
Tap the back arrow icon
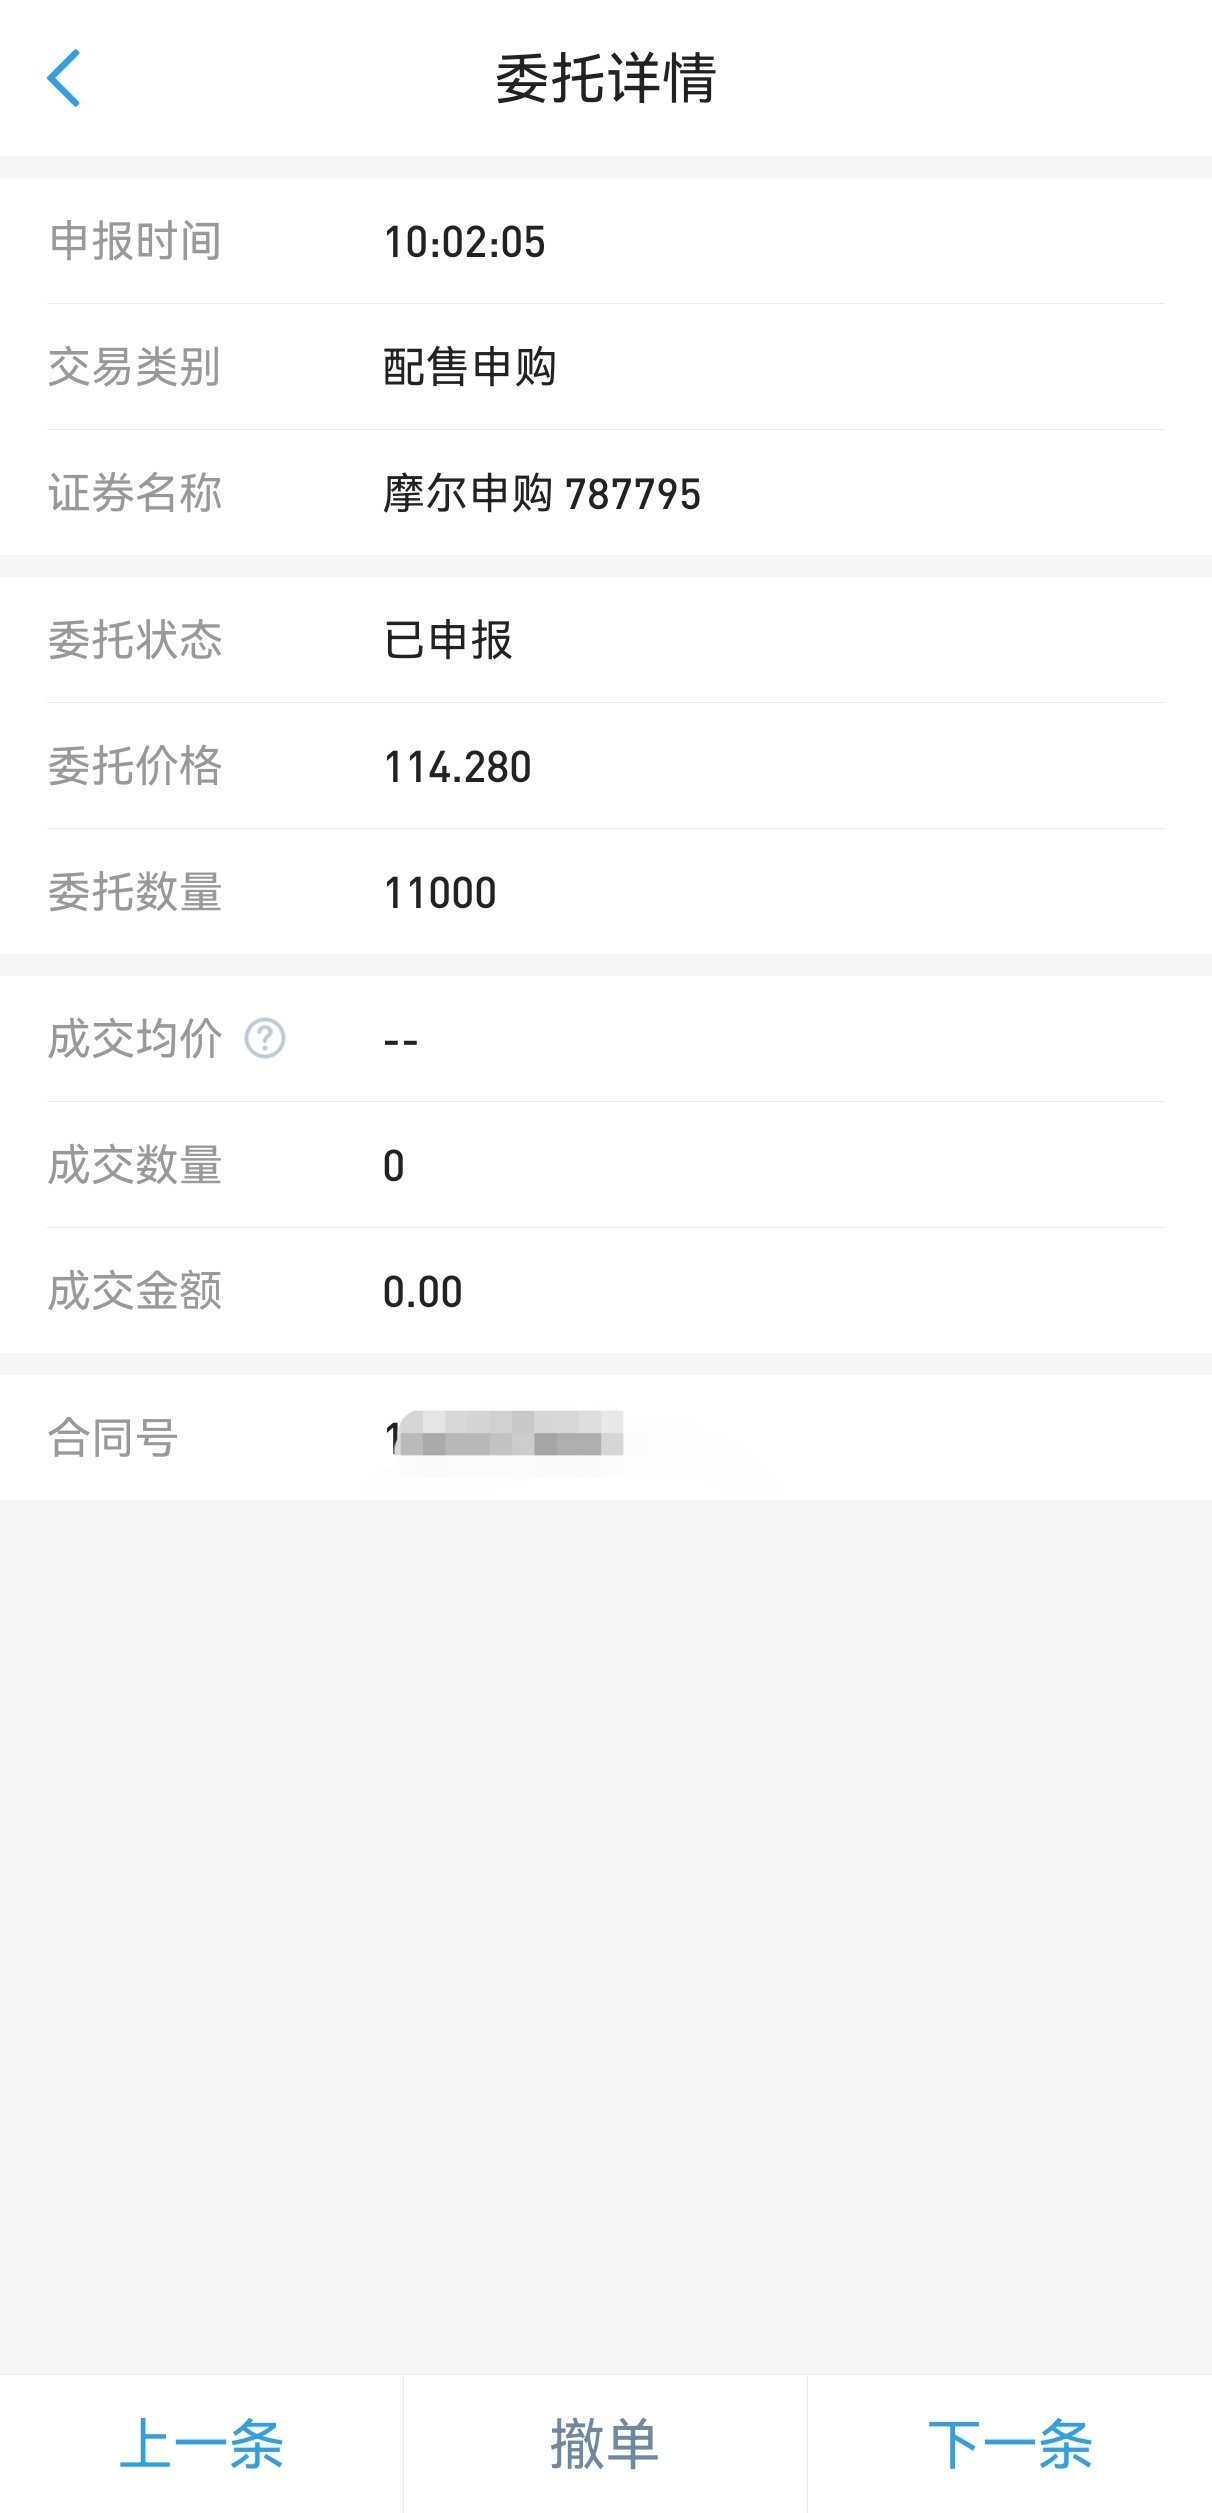click(63, 78)
